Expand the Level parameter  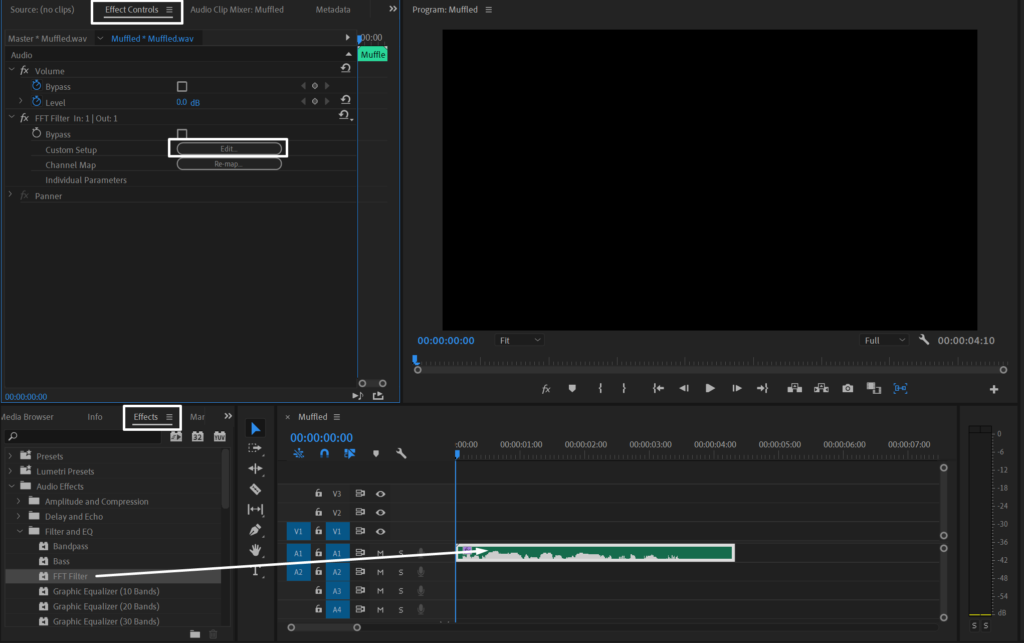pyautogui.click(x=20, y=101)
